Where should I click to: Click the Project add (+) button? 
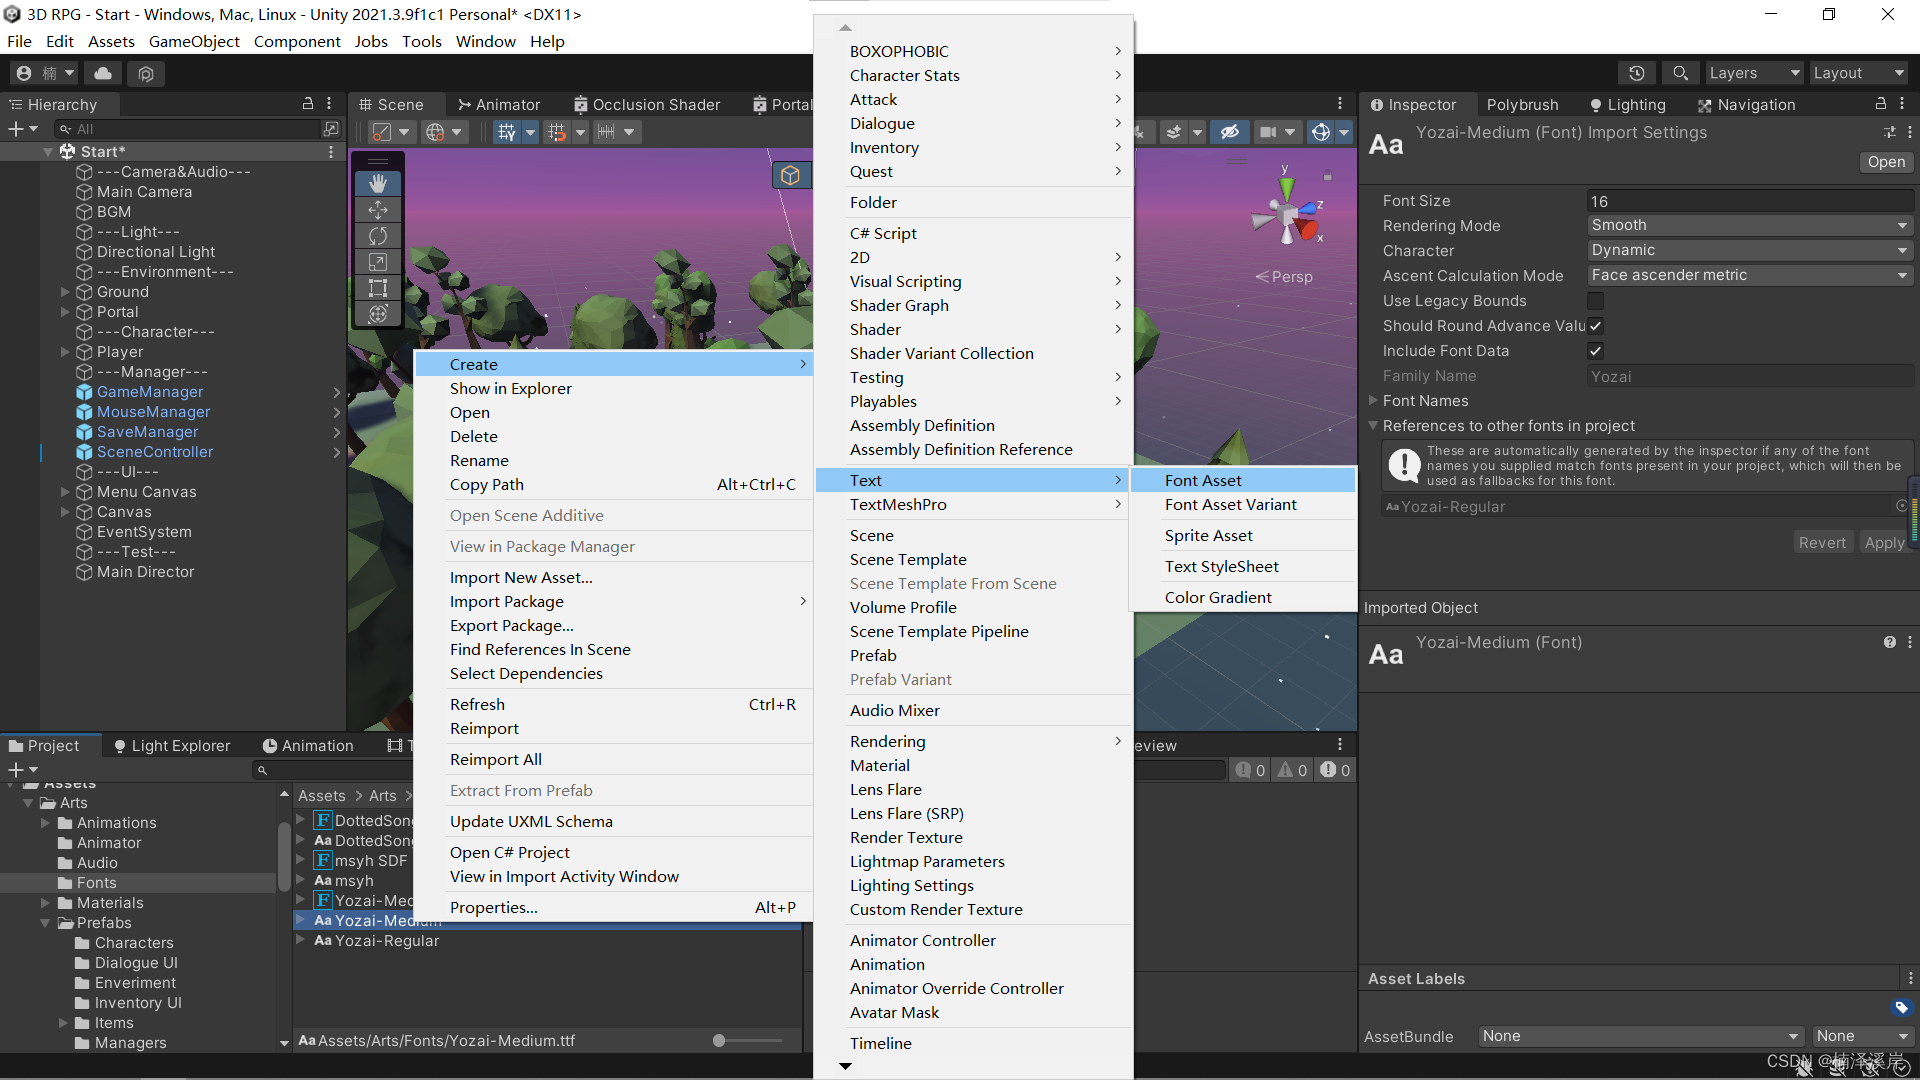22,770
